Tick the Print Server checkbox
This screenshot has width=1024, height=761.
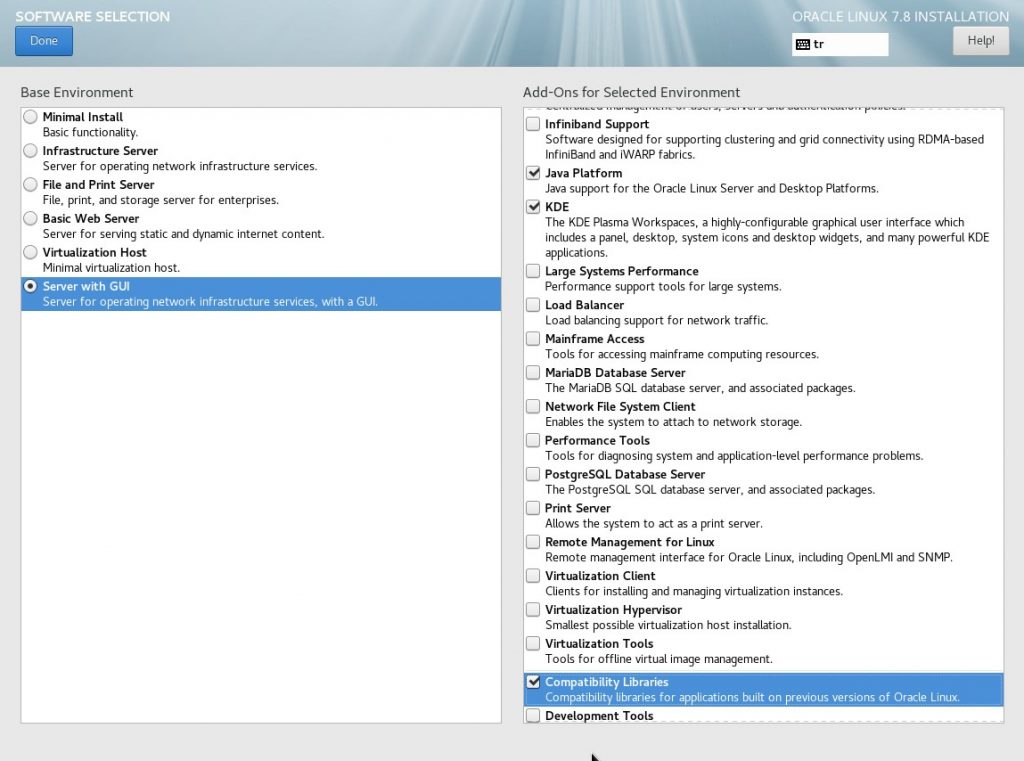tap(534, 508)
